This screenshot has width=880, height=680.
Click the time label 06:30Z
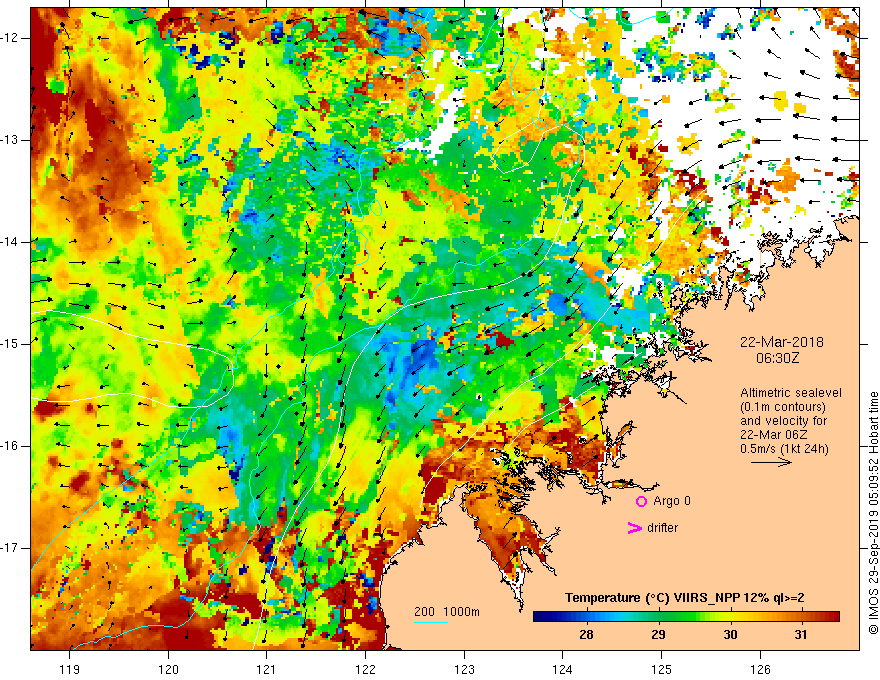coord(777,358)
